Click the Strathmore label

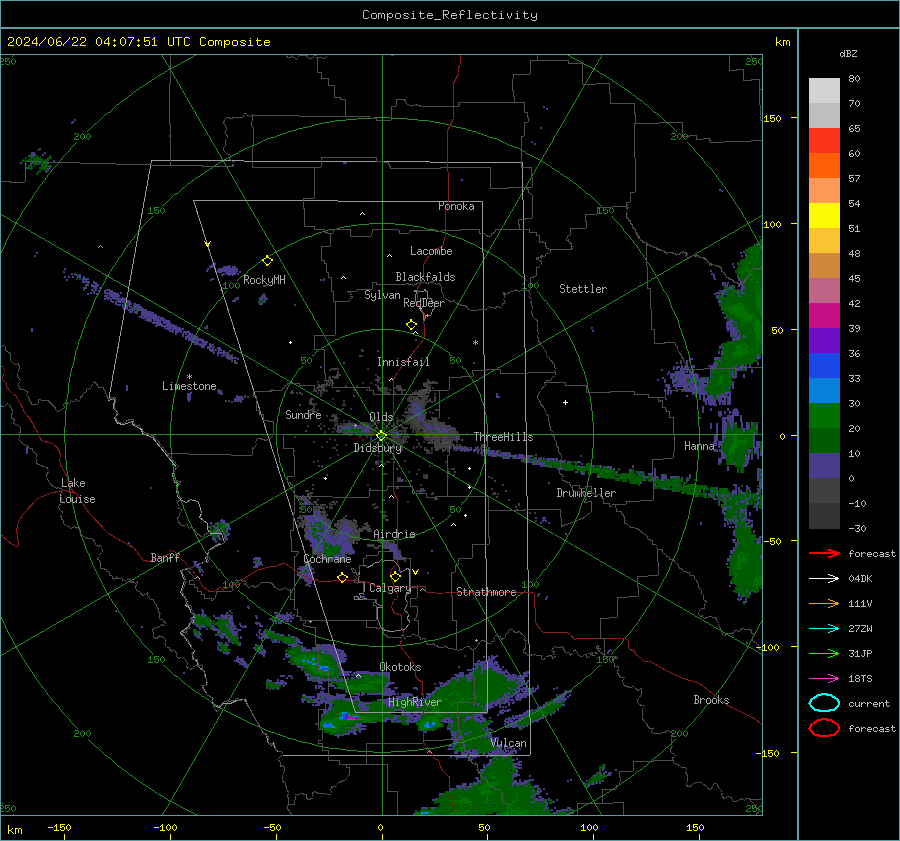(486, 592)
